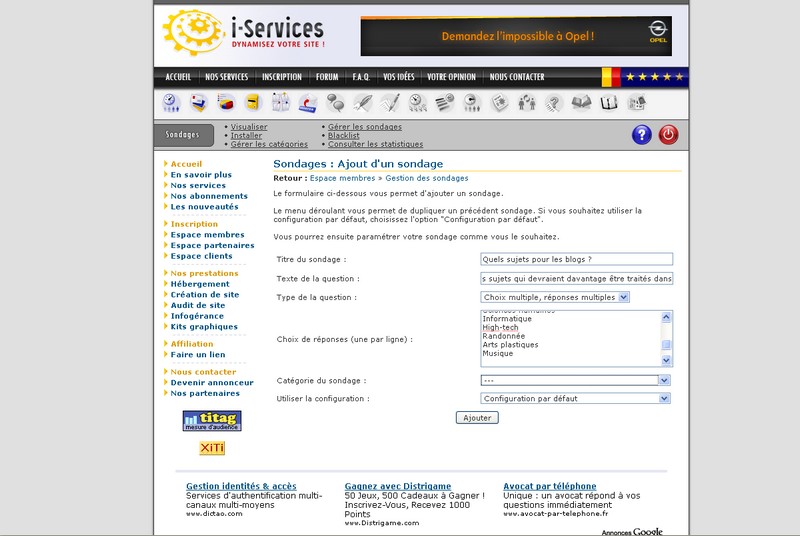800x536 pixels.
Task: Open the Blacklist link
Action: click(x=344, y=136)
